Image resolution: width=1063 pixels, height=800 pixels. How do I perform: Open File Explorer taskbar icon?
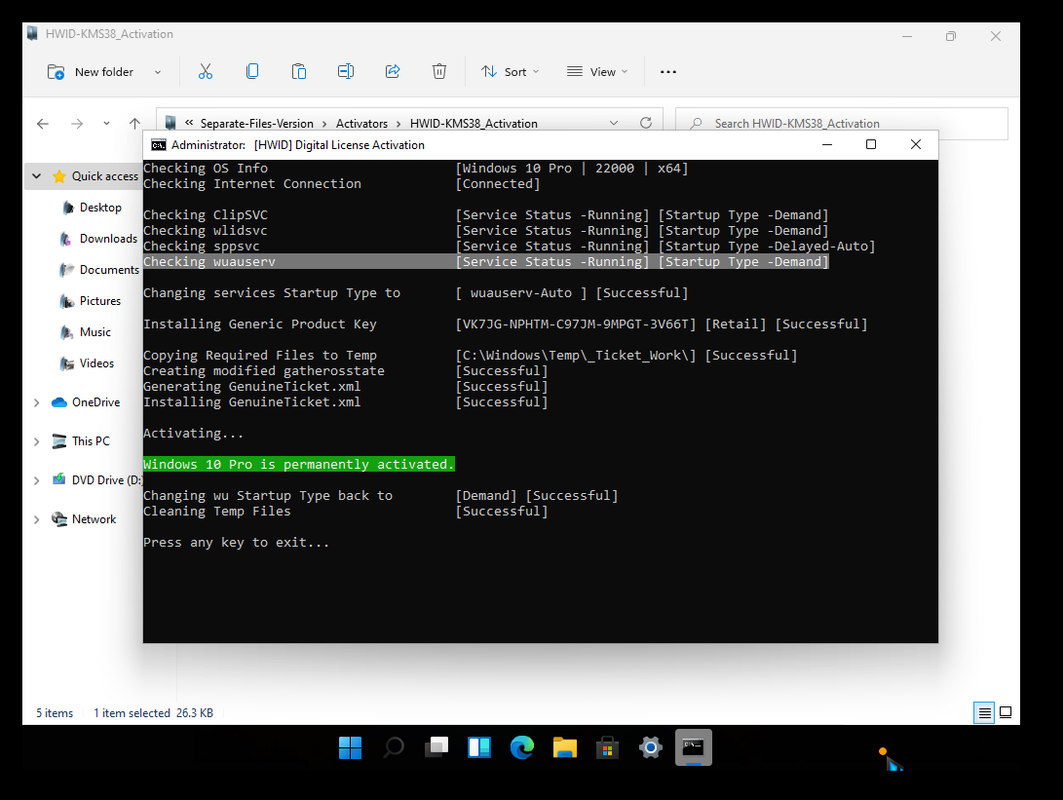pos(565,748)
